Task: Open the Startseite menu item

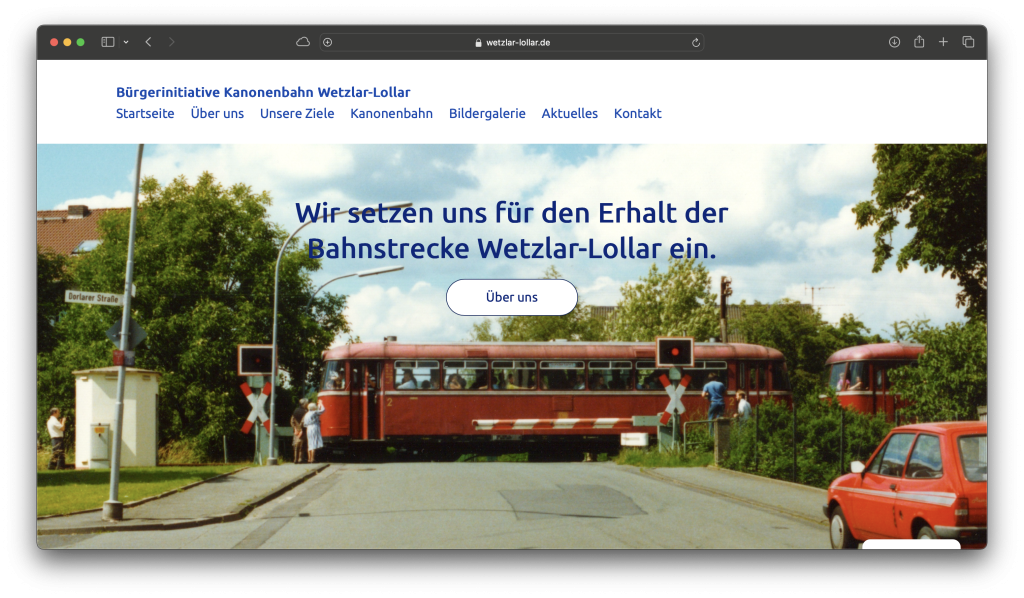Action: point(145,114)
